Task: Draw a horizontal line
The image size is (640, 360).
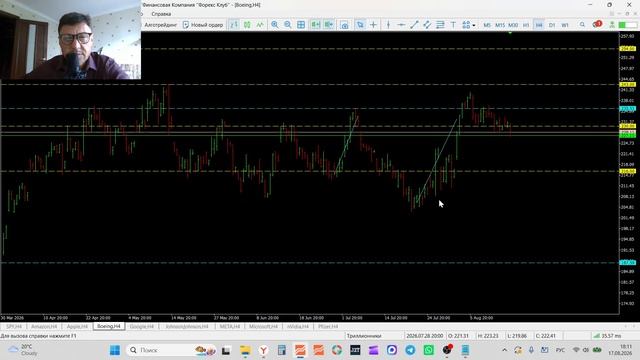Action: tap(401, 25)
